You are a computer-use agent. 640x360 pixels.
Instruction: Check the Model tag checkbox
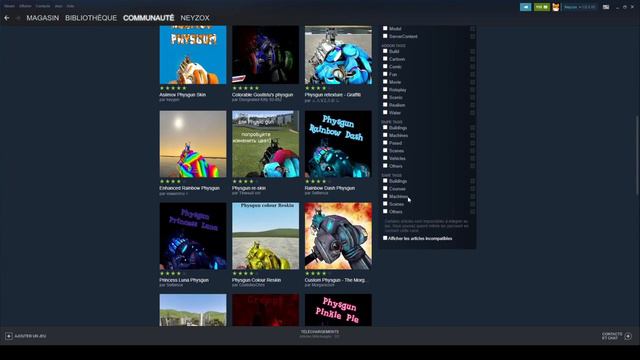coord(385,28)
